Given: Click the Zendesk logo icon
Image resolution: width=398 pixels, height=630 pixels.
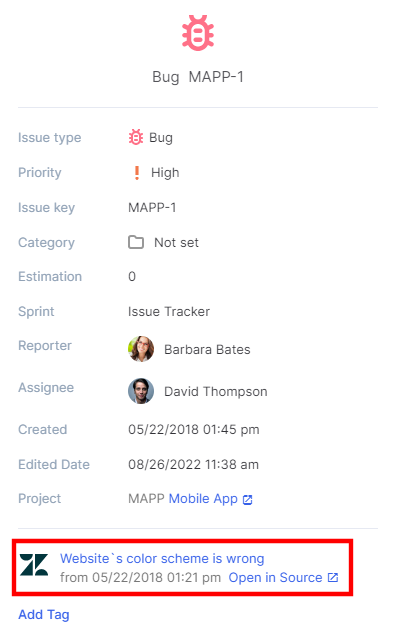Looking at the screenshot, I should coord(34,565).
